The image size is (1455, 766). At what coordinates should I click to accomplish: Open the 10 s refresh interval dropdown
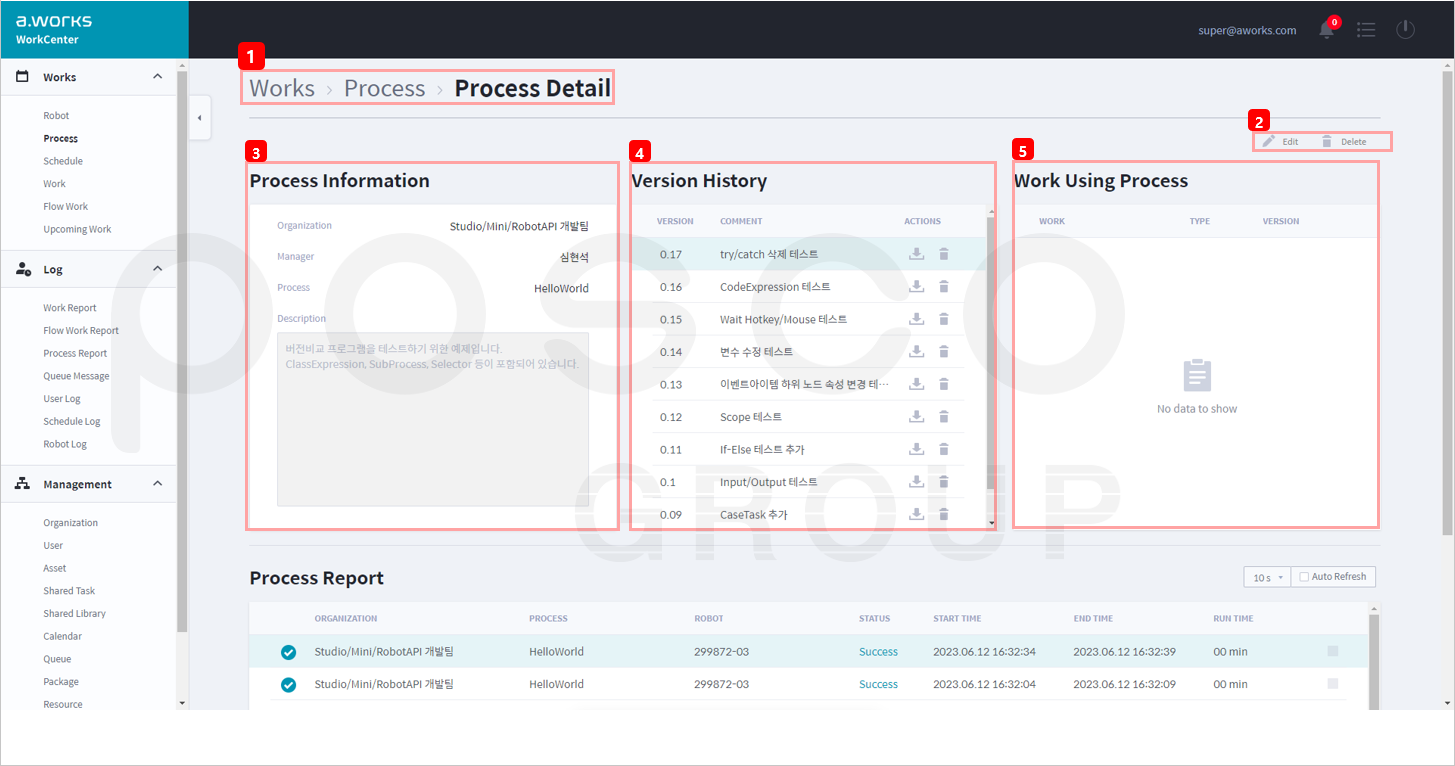pos(1268,577)
